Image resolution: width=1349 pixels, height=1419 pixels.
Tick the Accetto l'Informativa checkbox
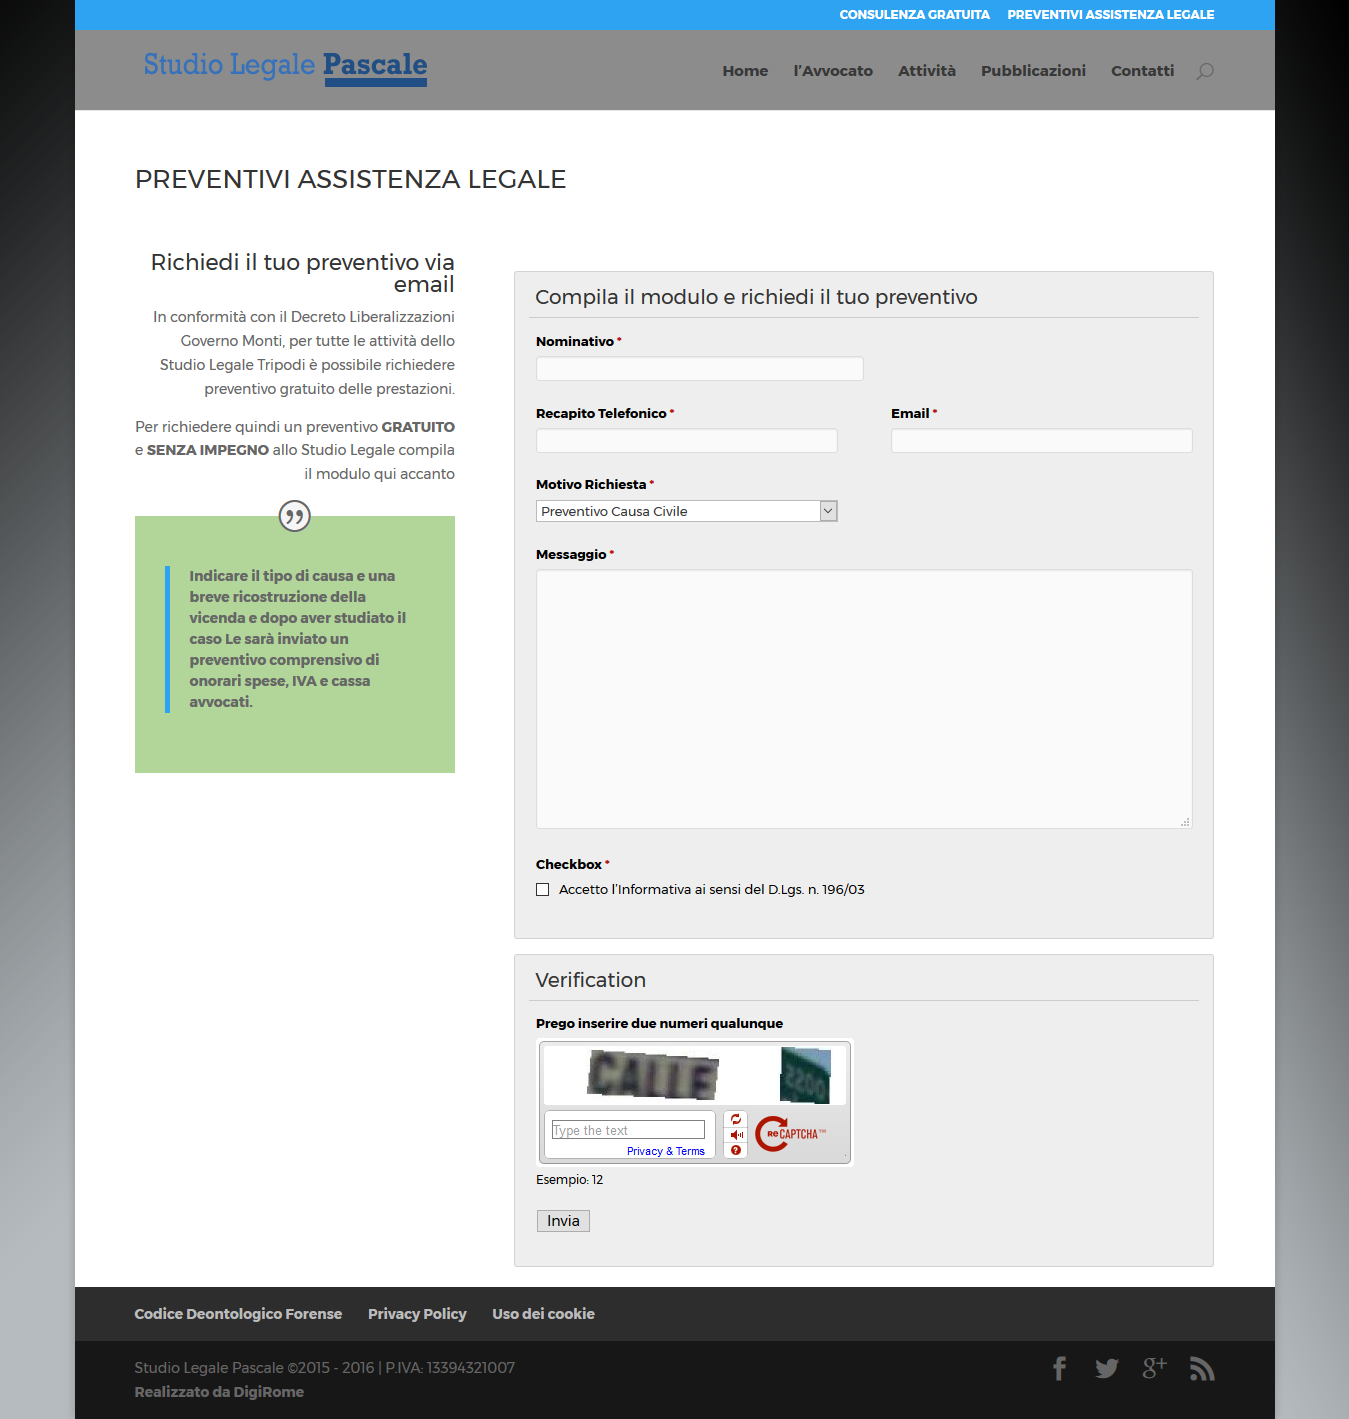pos(543,890)
